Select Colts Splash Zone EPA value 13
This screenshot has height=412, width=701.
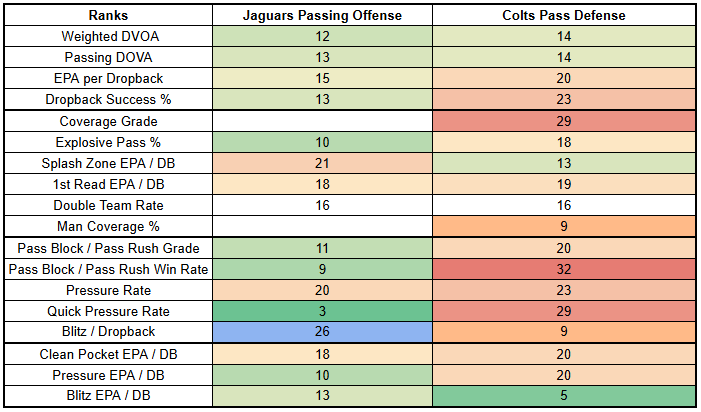562,163
